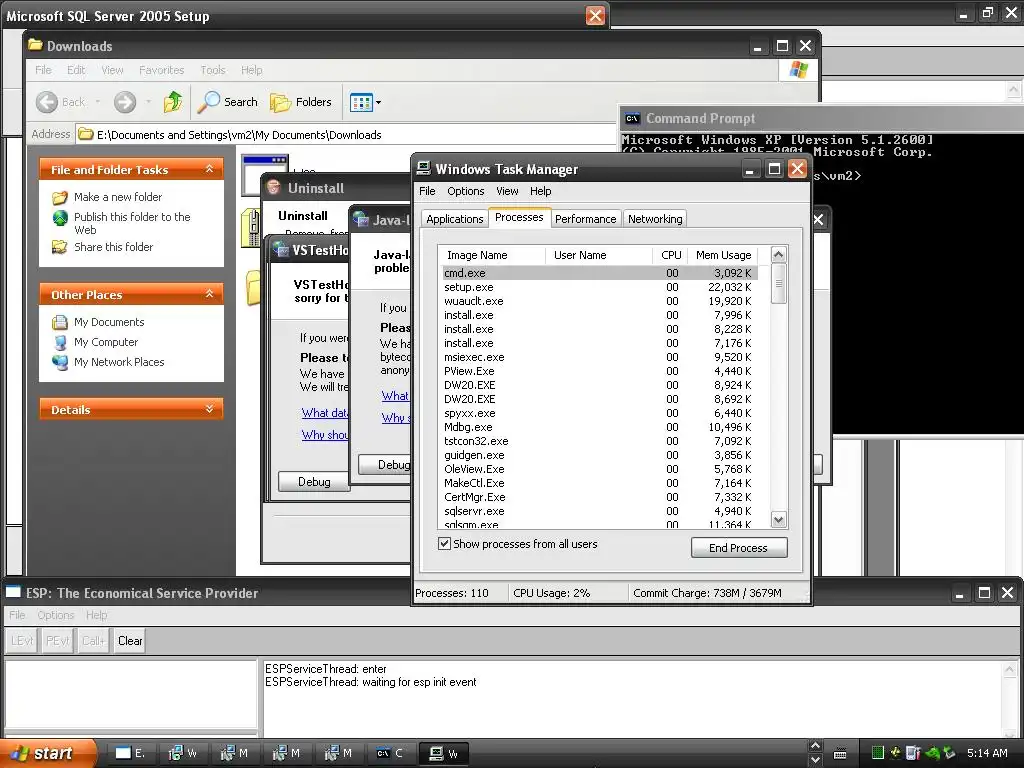Toggle Show processes from all users checkbox

445,544
